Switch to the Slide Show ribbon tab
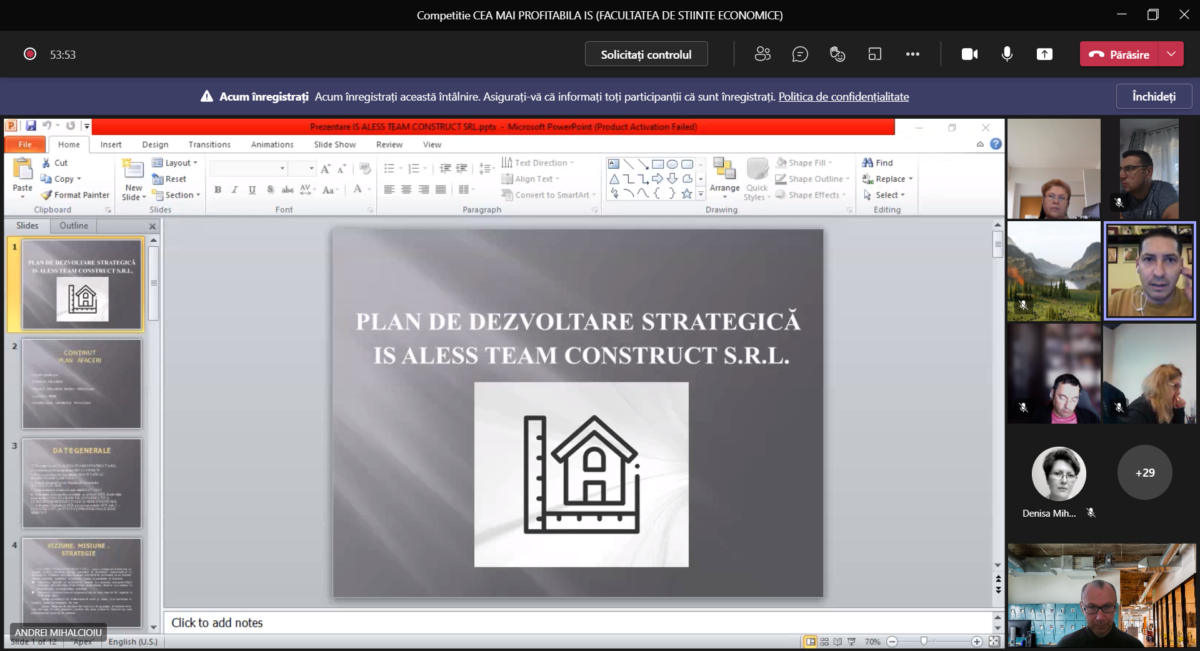The height and width of the screenshot is (651, 1200). pos(334,145)
